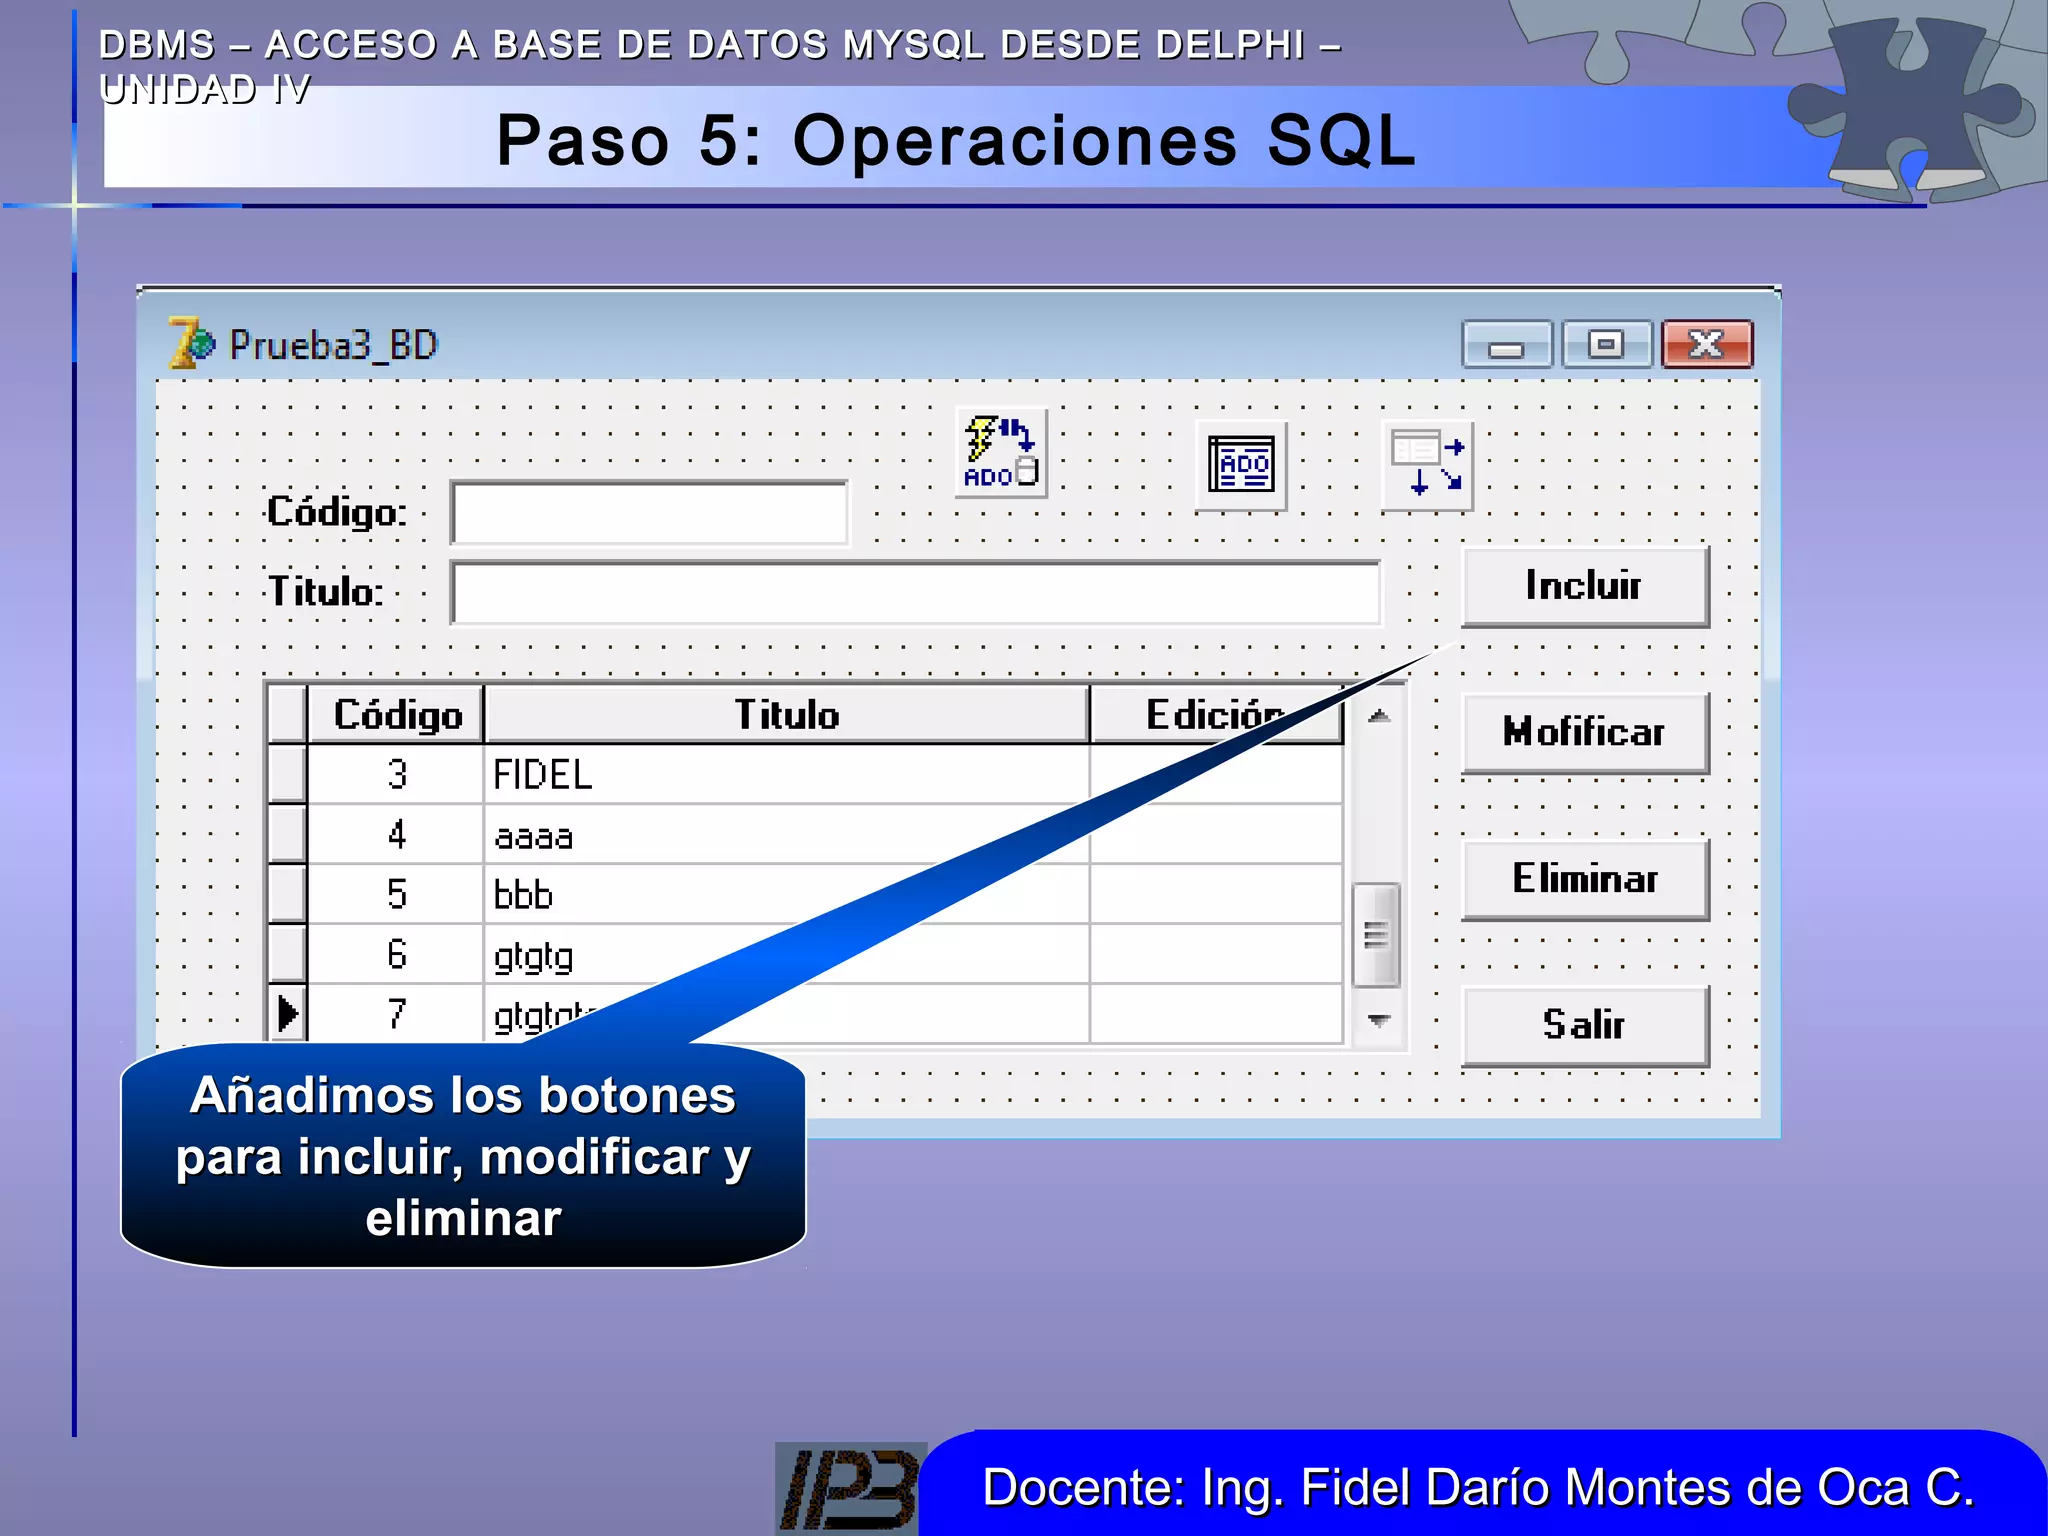
Task: Click the Edición column header
Action: (x=1216, y=715)
